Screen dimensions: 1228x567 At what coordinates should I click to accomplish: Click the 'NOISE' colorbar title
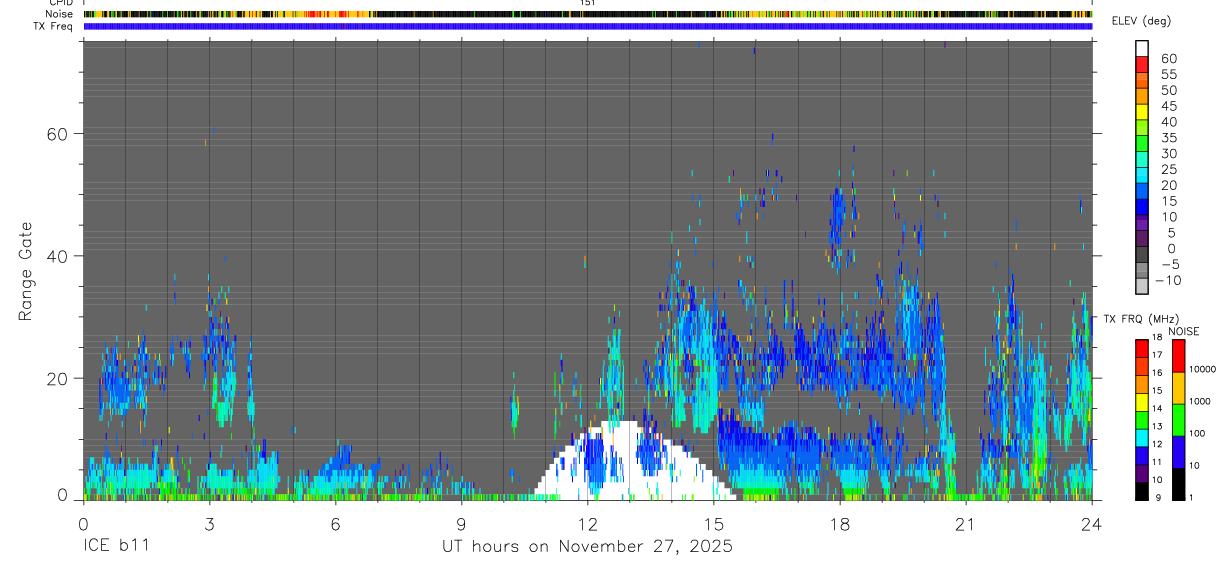(1183, 331)
